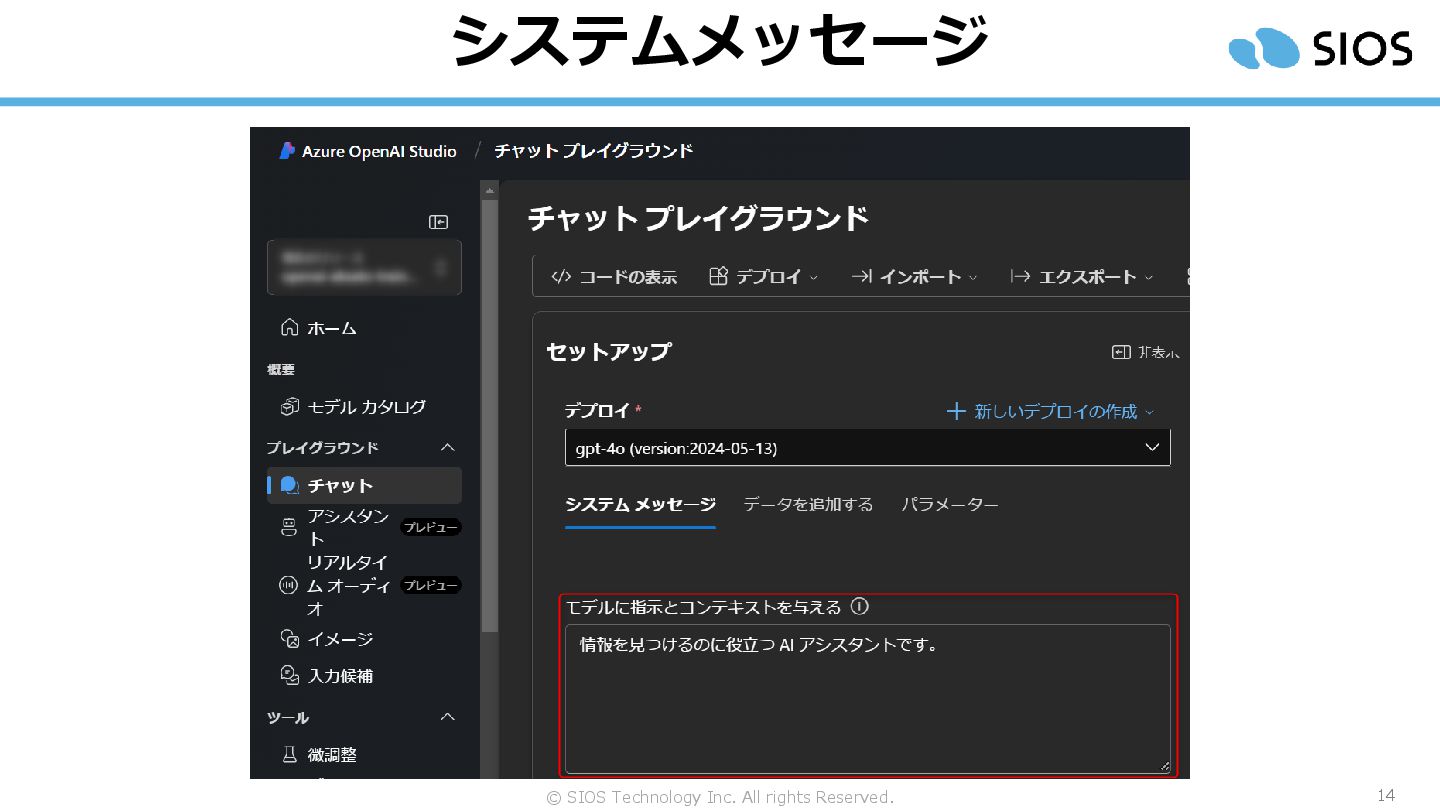Click the イメージ picture icon

pyautogui.click(x=289, y=638)
